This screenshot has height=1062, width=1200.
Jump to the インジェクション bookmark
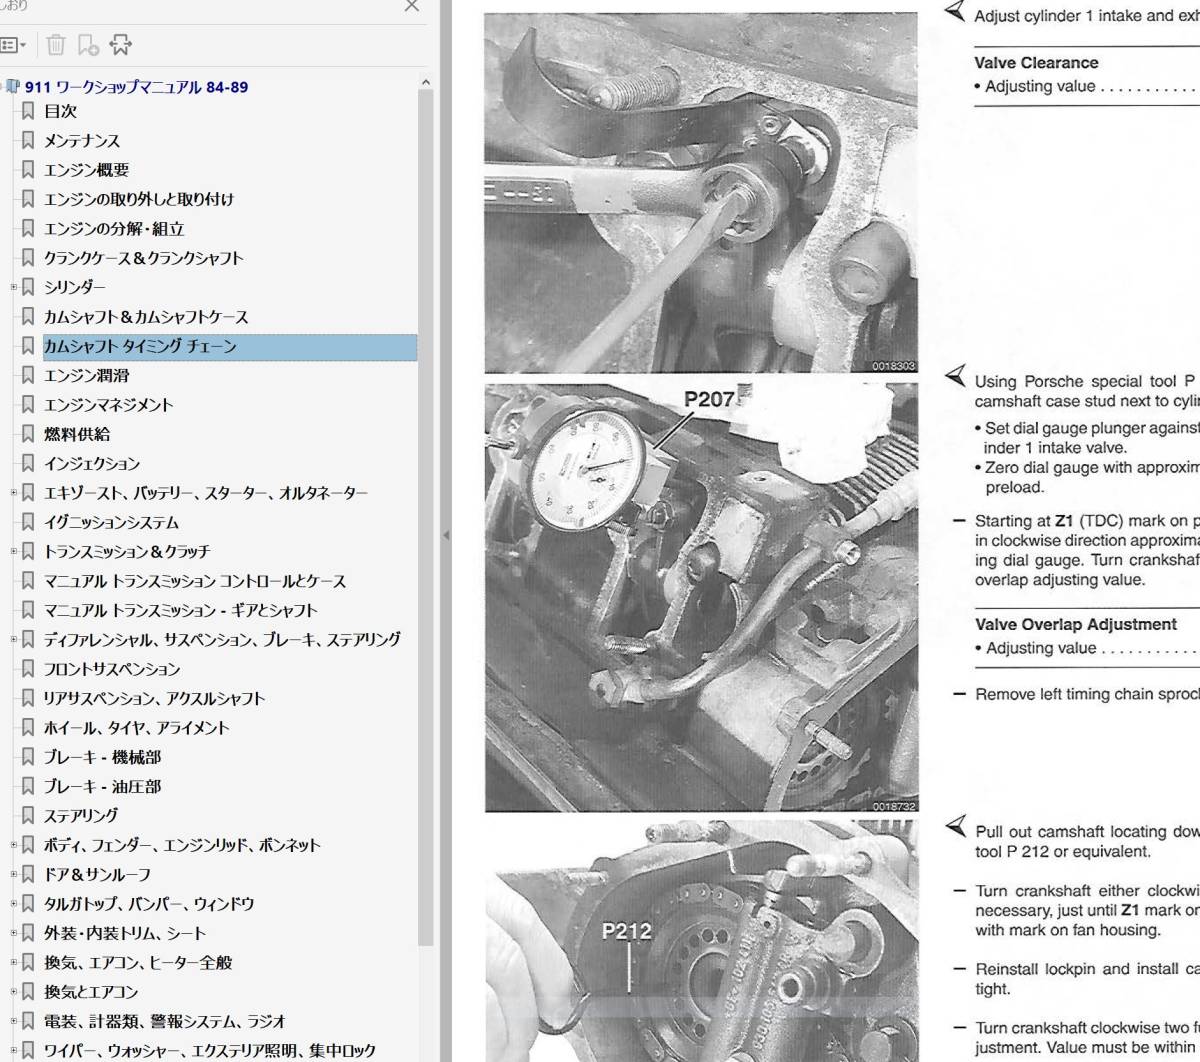click(92, 463)
